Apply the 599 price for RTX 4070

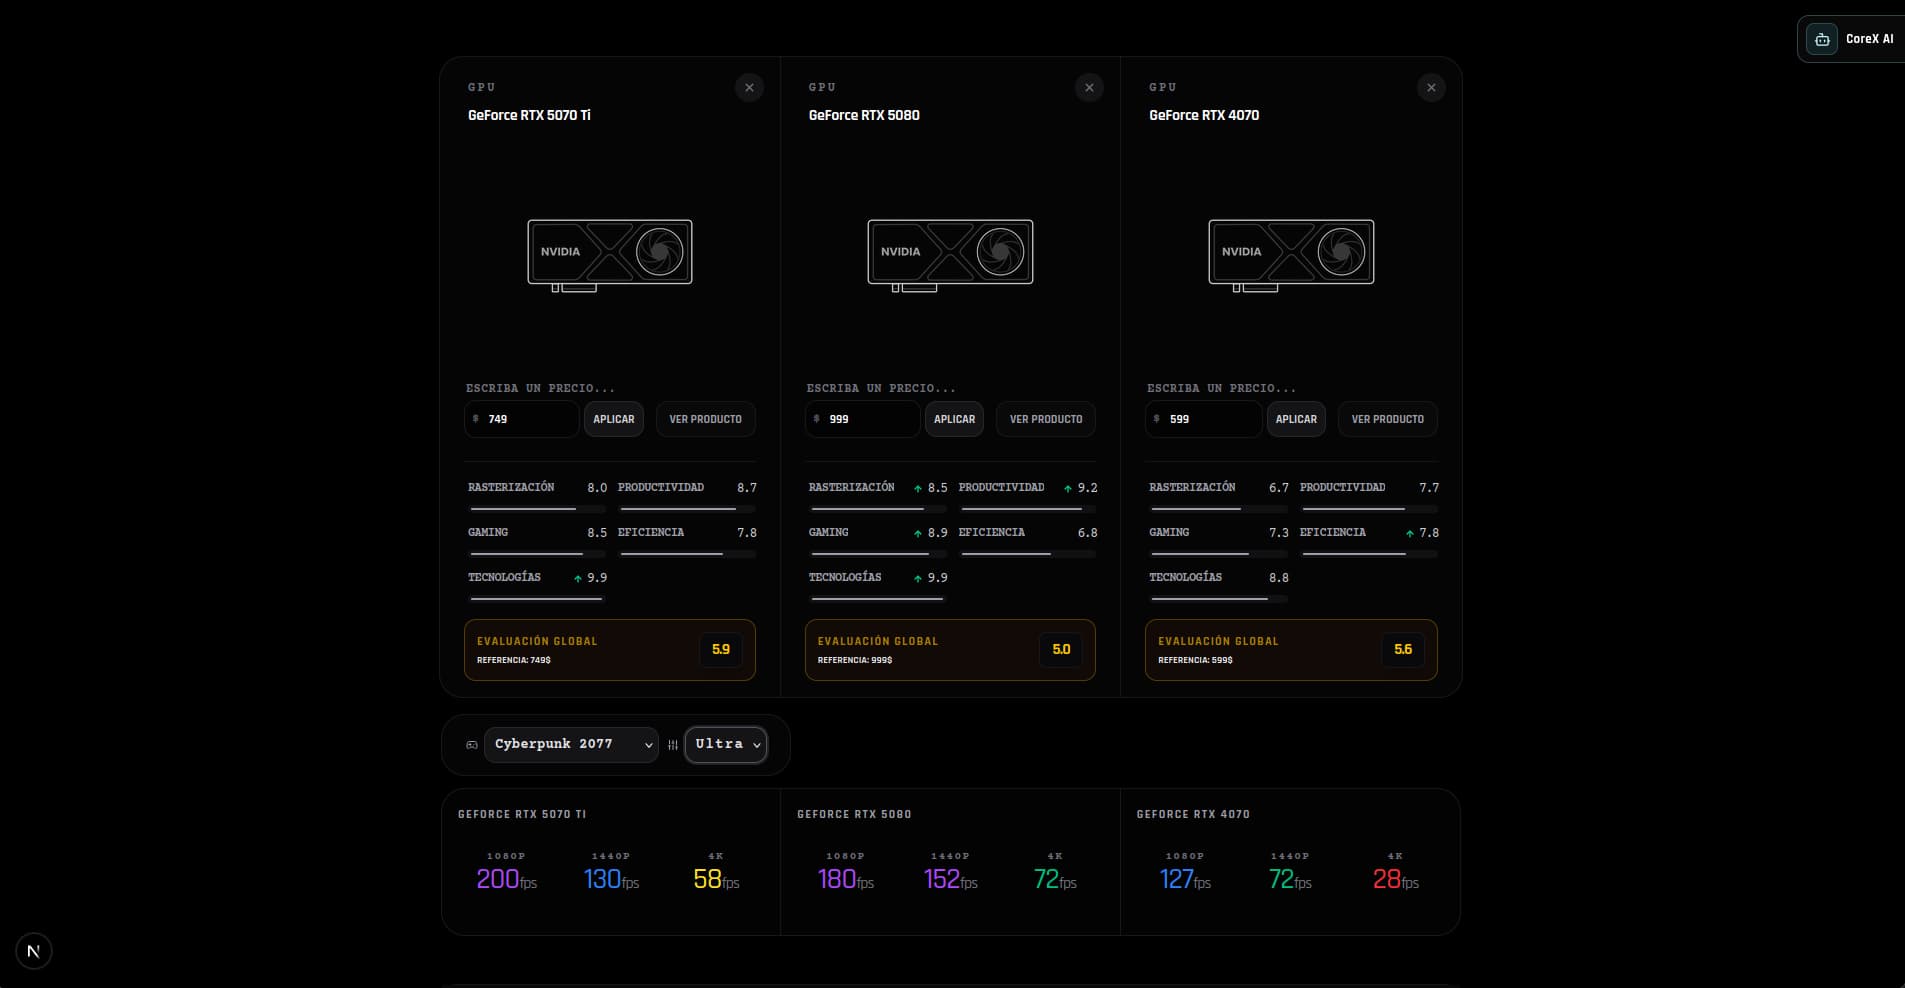click(1296, 419)
